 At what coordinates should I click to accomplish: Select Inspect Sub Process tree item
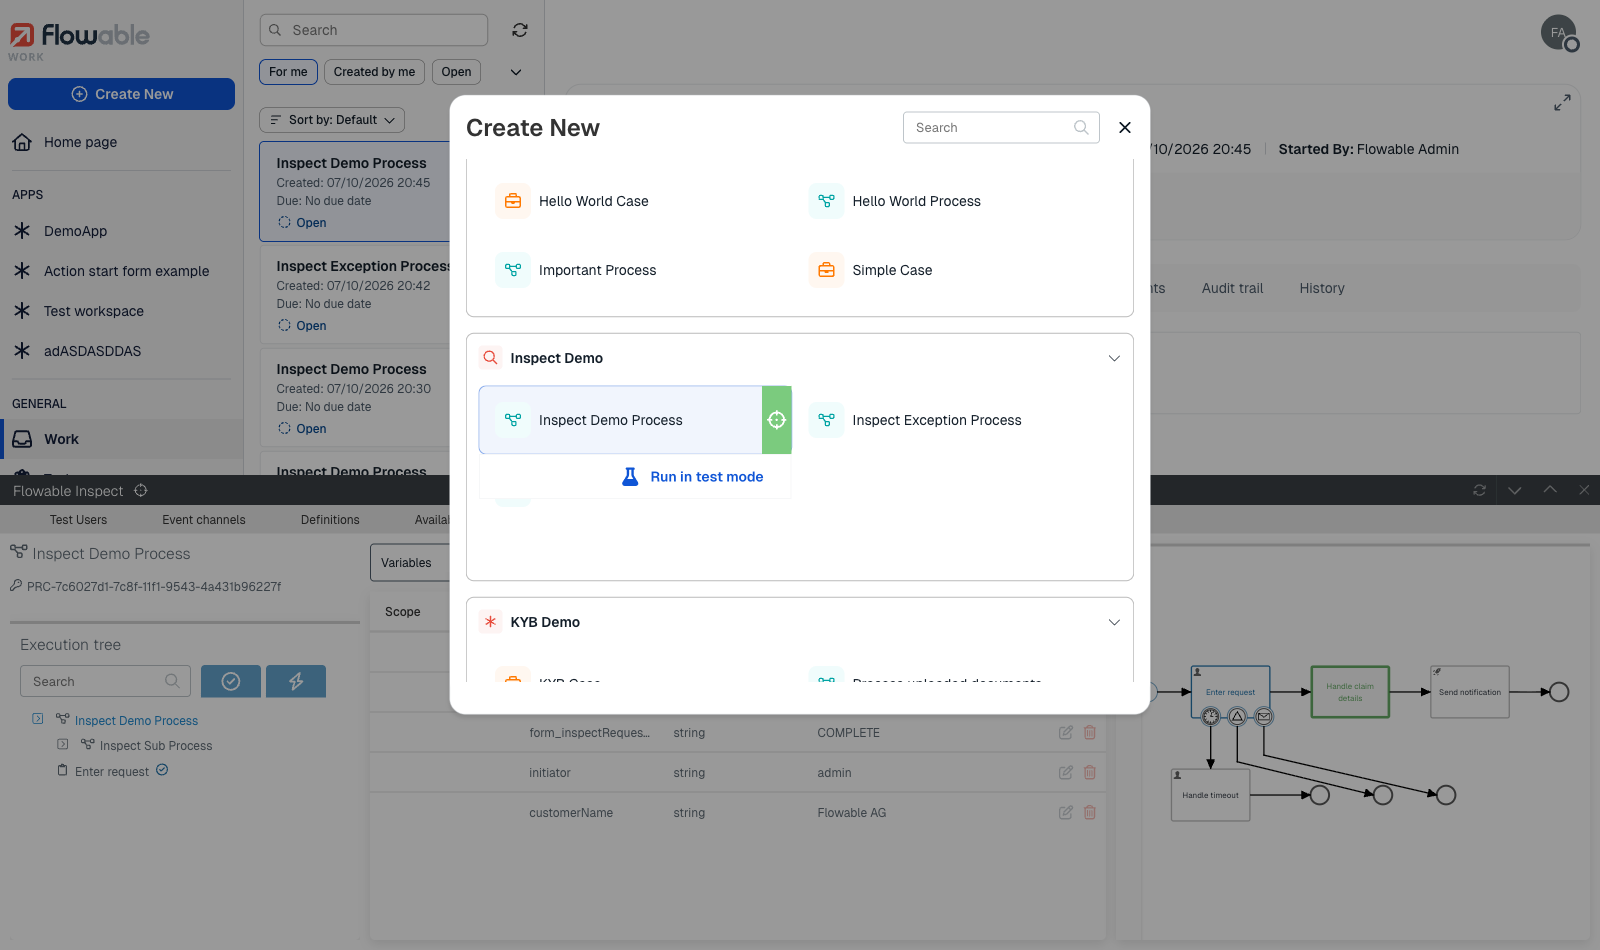pos(156,745)
